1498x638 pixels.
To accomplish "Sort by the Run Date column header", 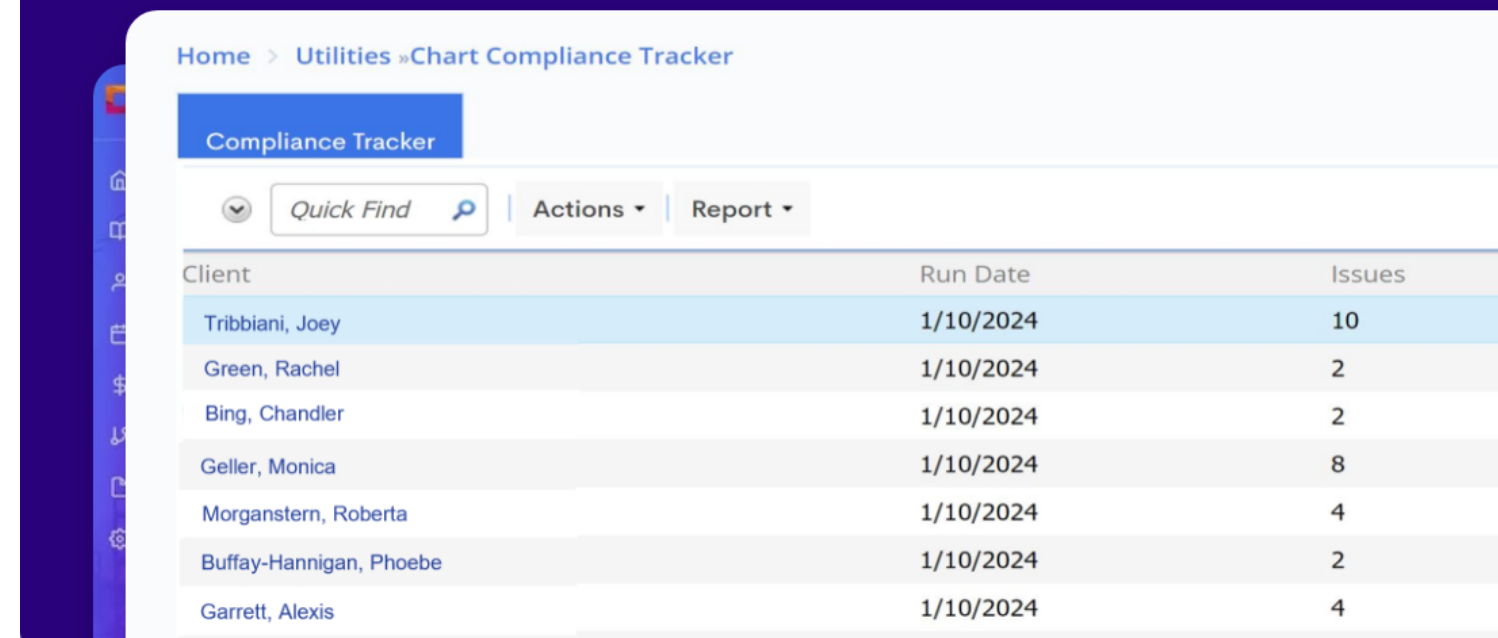I will tap(974, 274).
